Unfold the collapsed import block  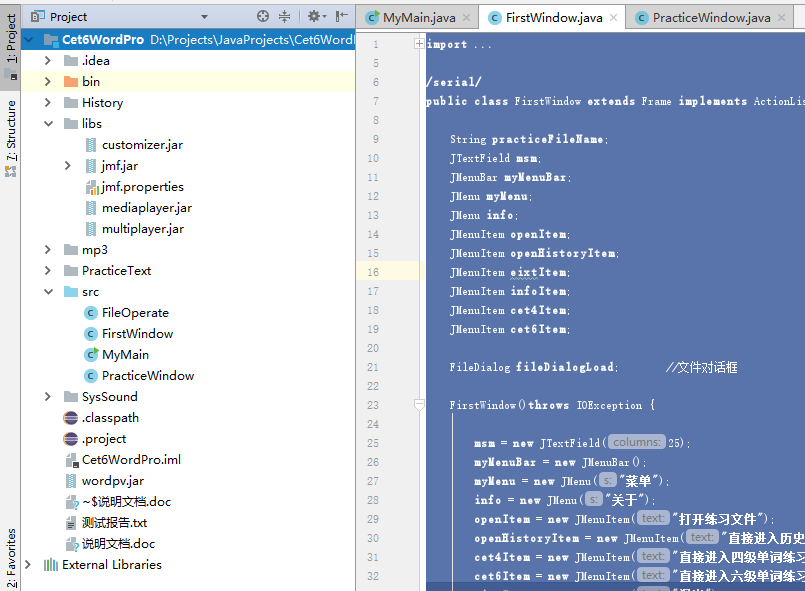click(419, 44)
